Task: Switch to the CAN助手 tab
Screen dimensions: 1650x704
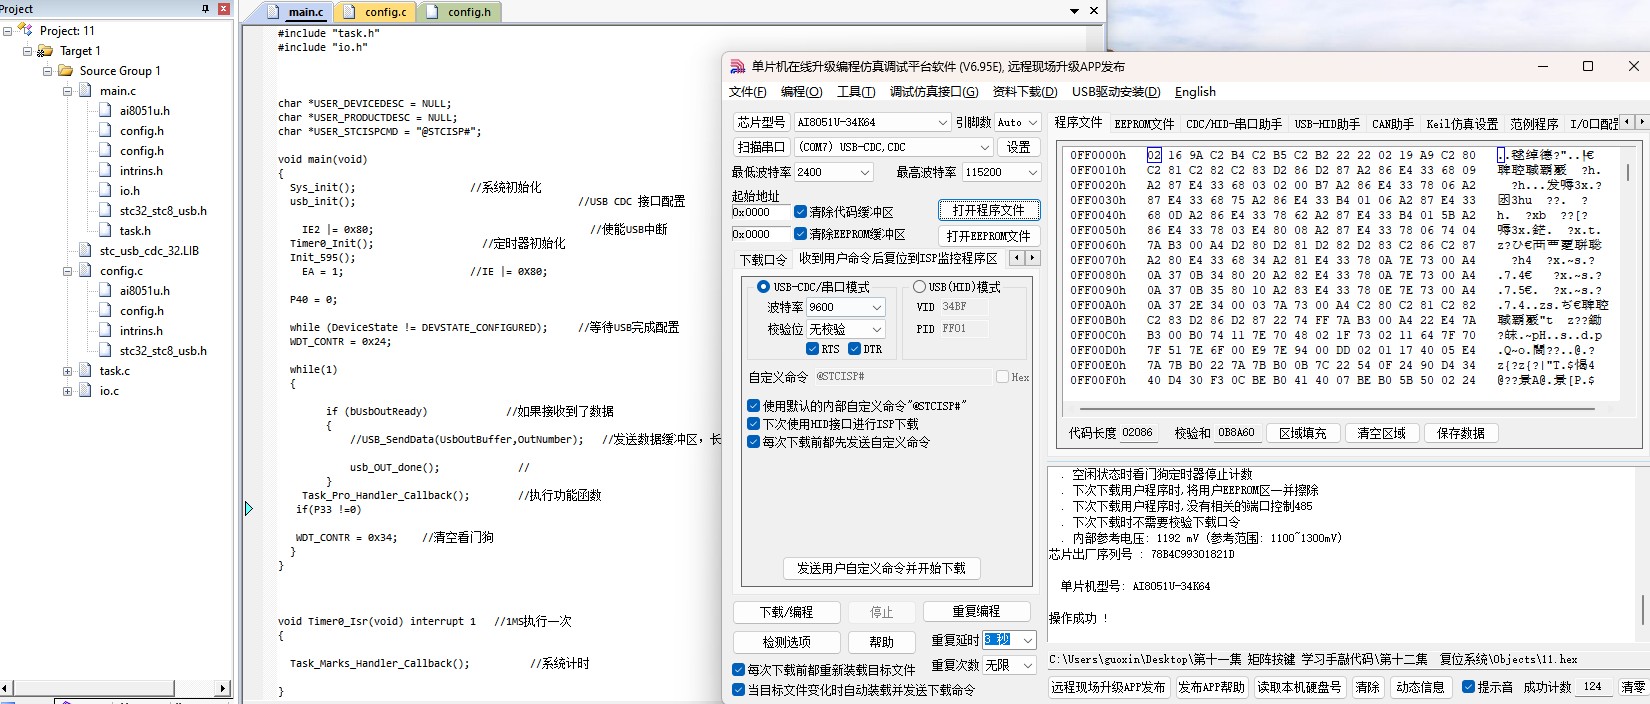Action: (1392, 123)
